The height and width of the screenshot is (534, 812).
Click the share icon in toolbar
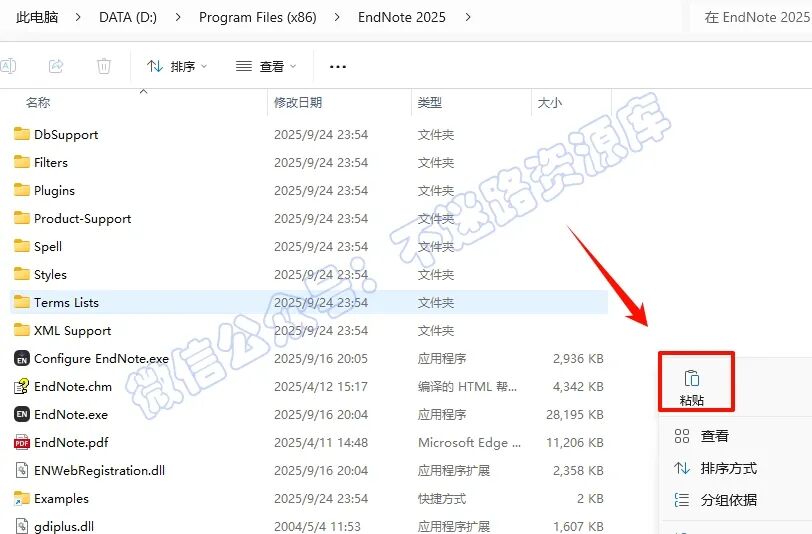[x=56, y=66]
